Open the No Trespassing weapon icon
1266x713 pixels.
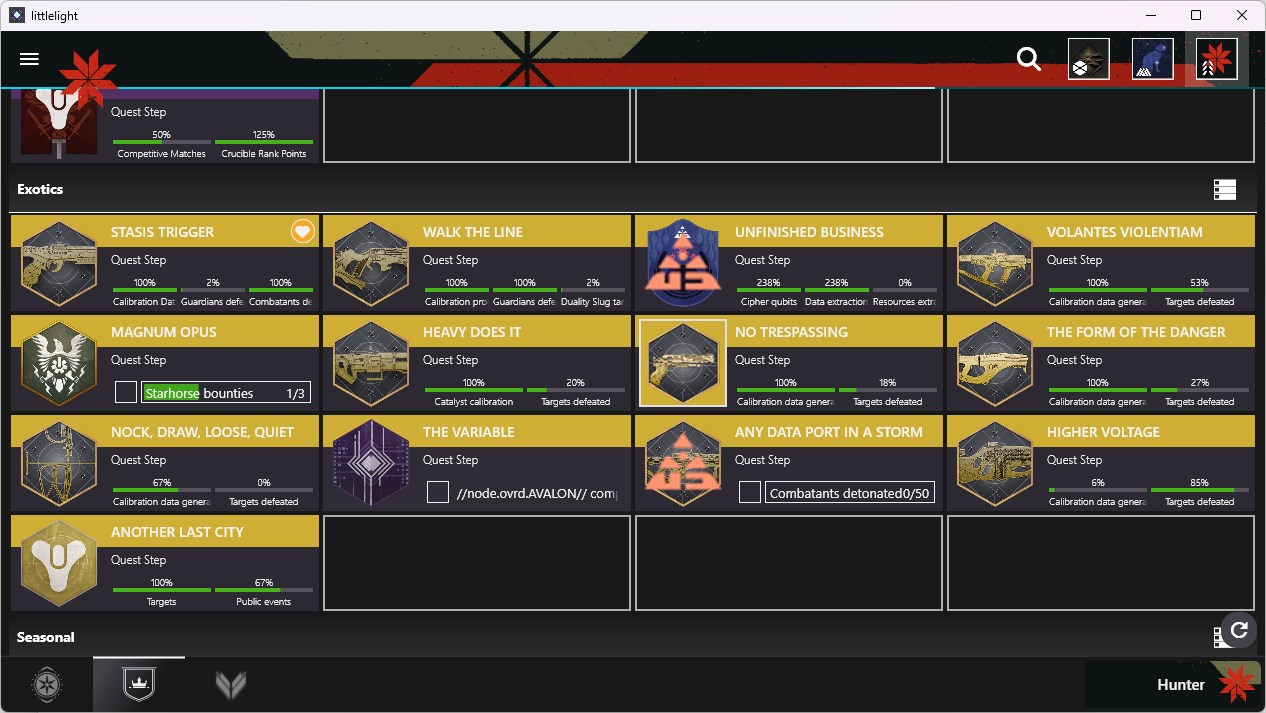tap(683, 363)
